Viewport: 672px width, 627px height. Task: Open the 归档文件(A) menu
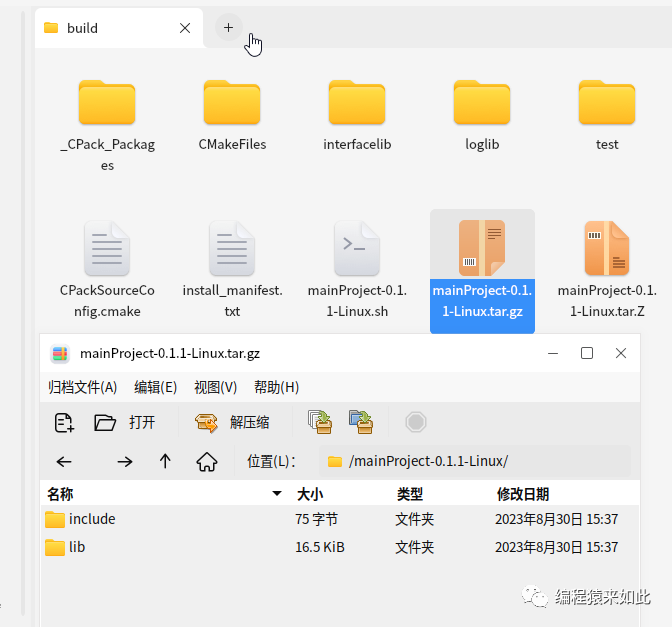82,387
